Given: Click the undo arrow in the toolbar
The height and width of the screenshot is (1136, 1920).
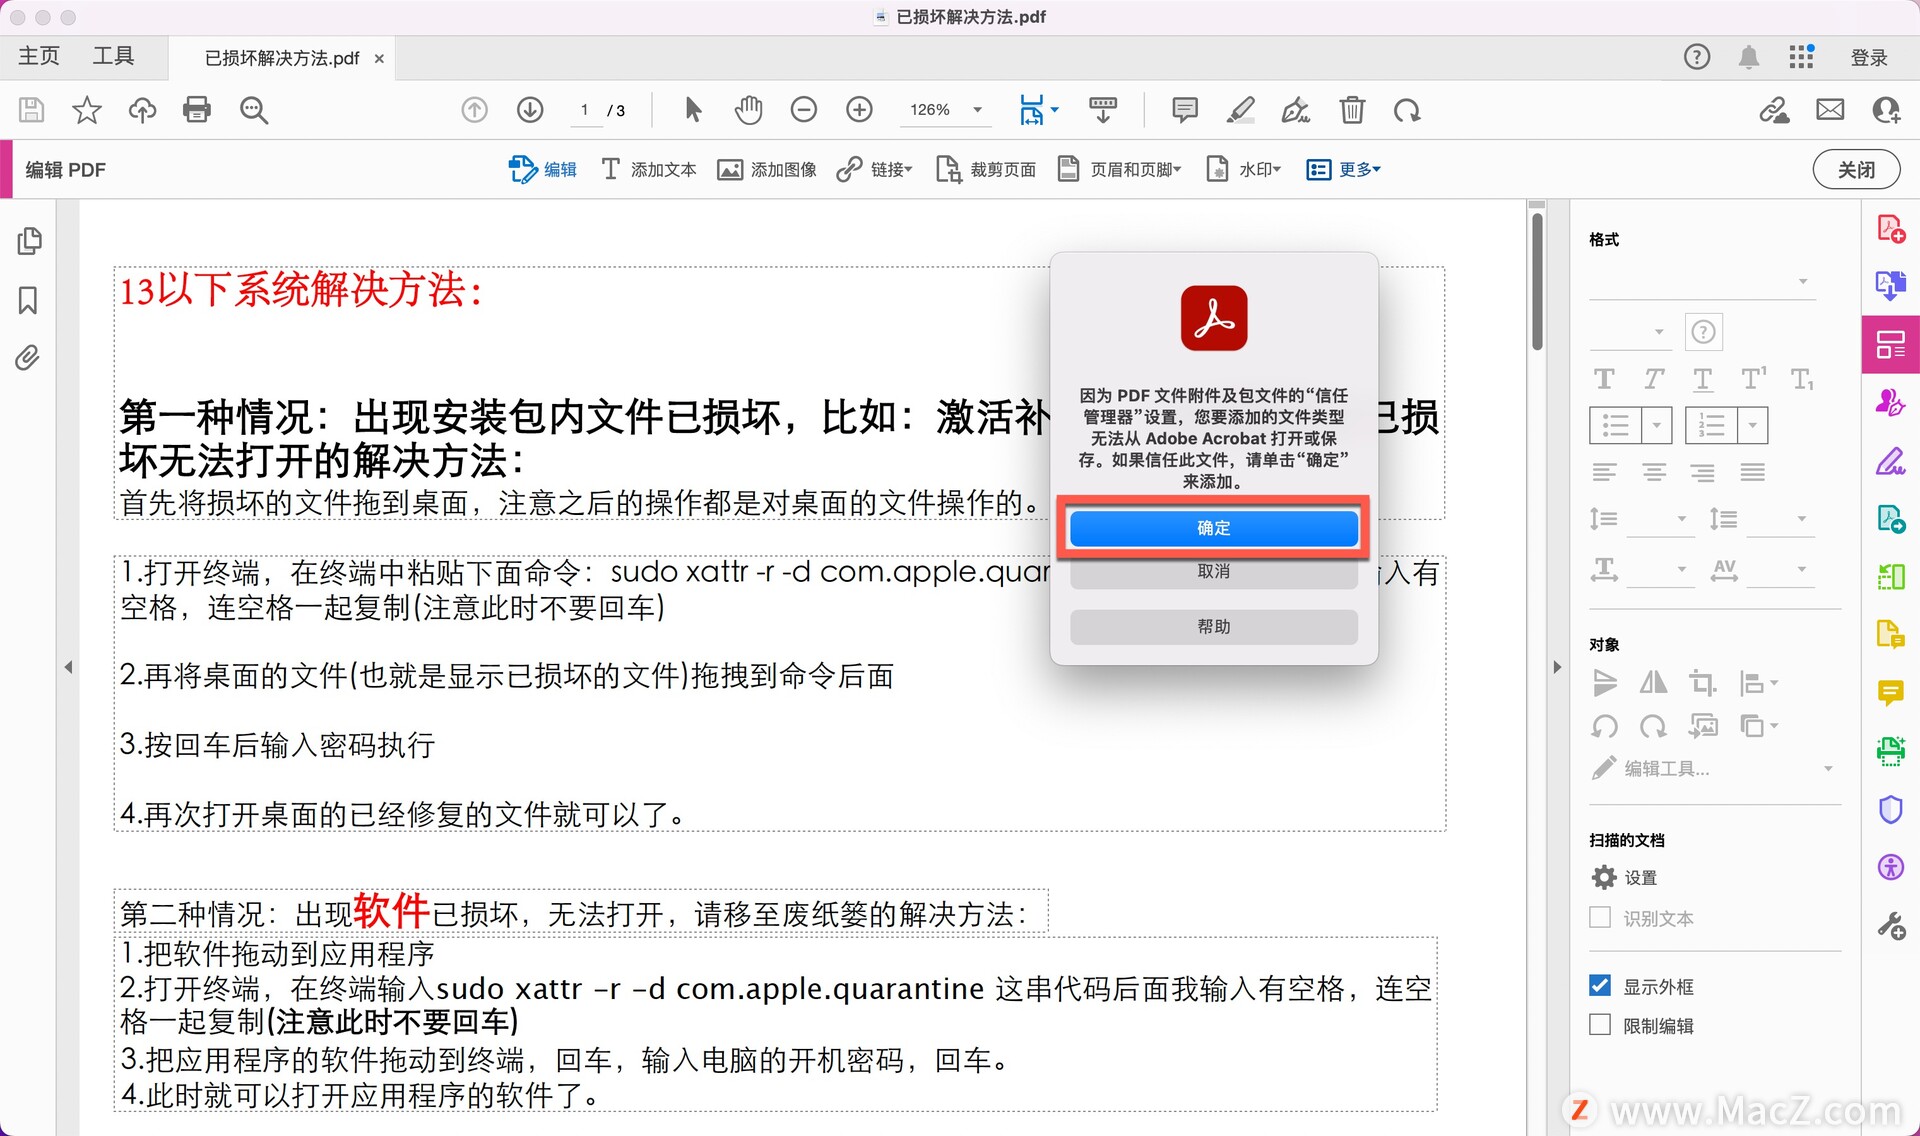Looking at the screenshot, I should point(1407,110).
